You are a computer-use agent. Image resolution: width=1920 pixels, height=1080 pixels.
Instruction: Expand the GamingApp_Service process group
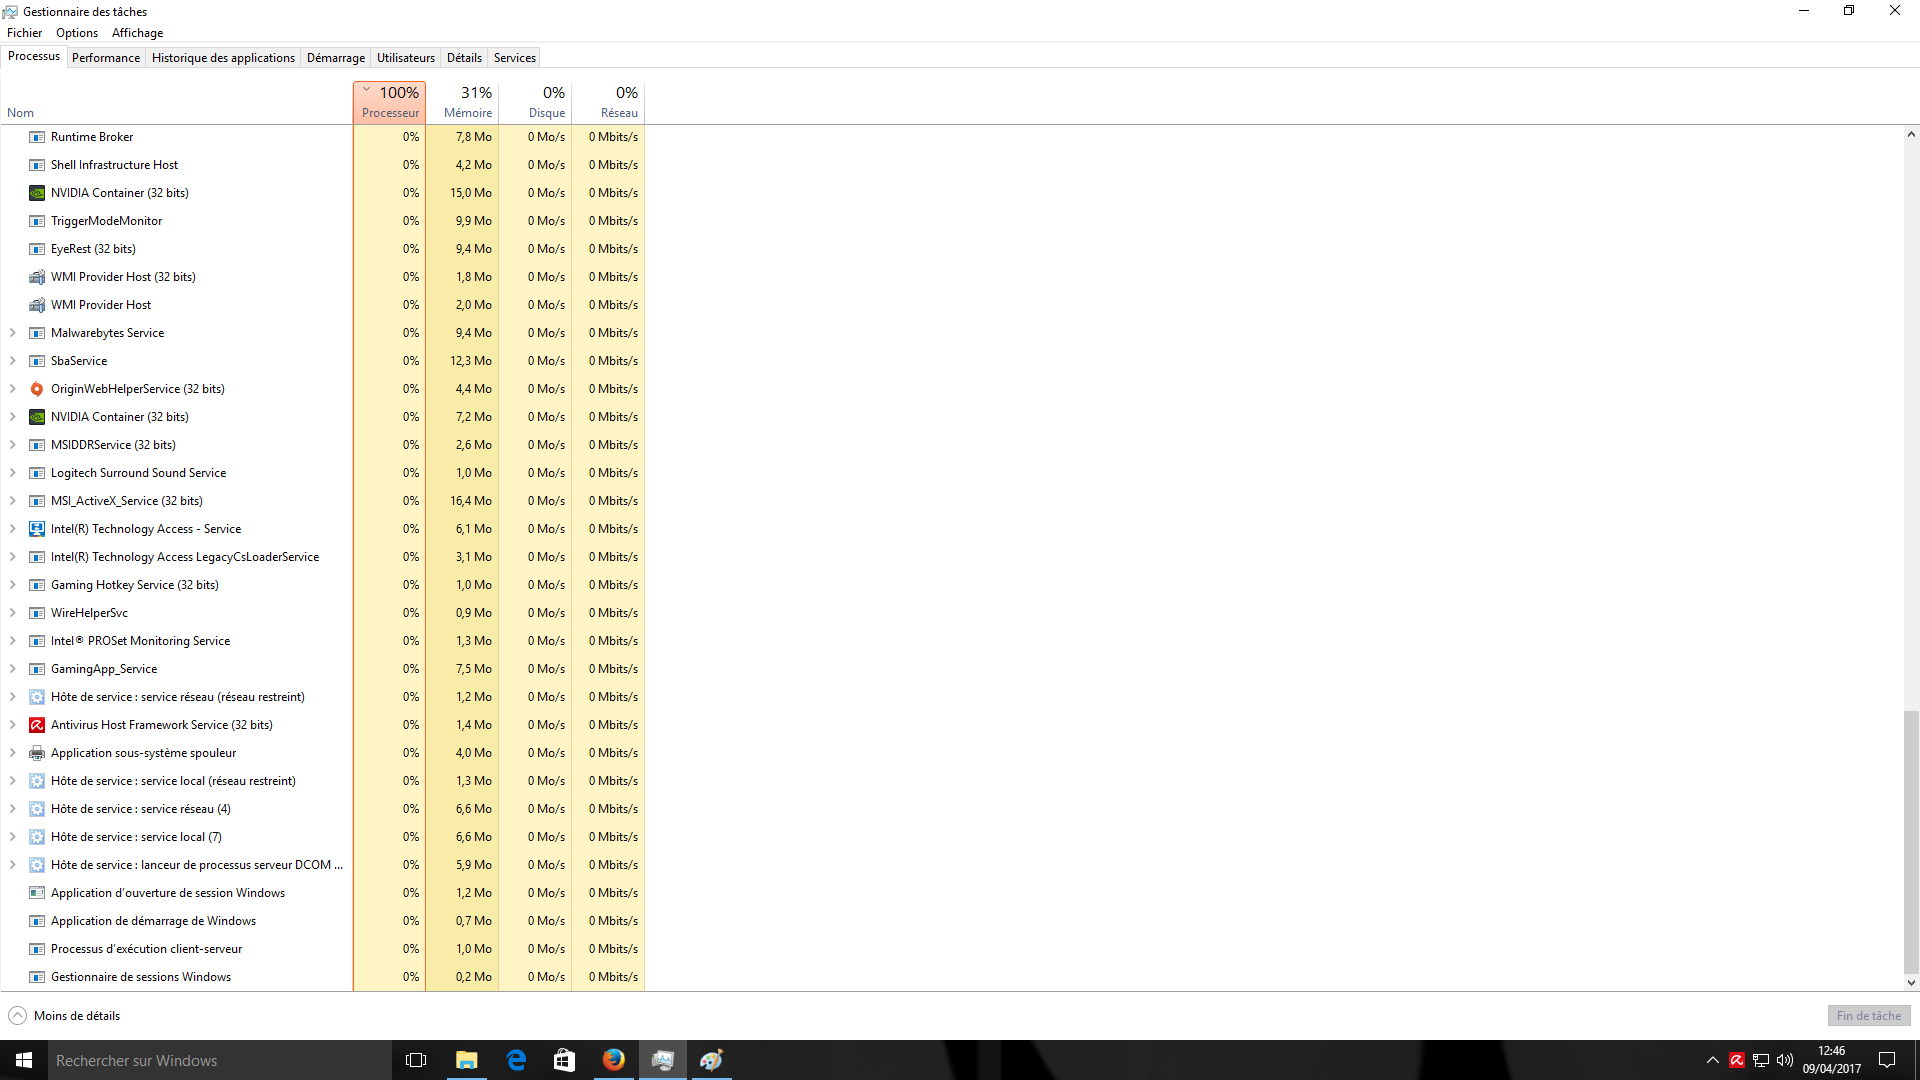coord(12,669)
